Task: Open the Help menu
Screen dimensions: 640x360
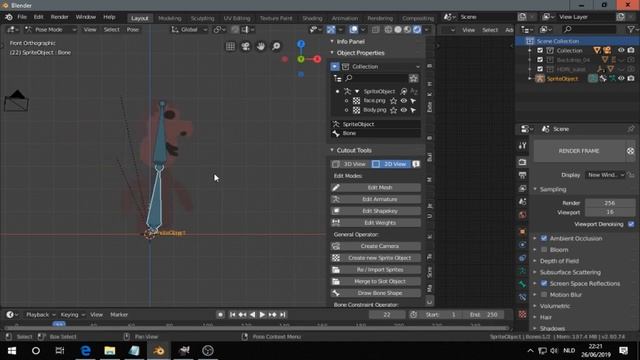Action: click(109, 17)
